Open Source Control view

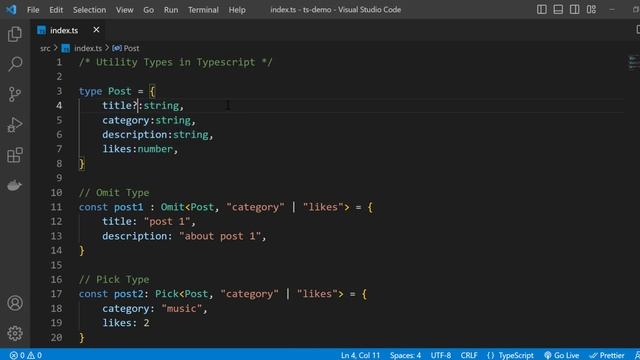tap(15, 94)
